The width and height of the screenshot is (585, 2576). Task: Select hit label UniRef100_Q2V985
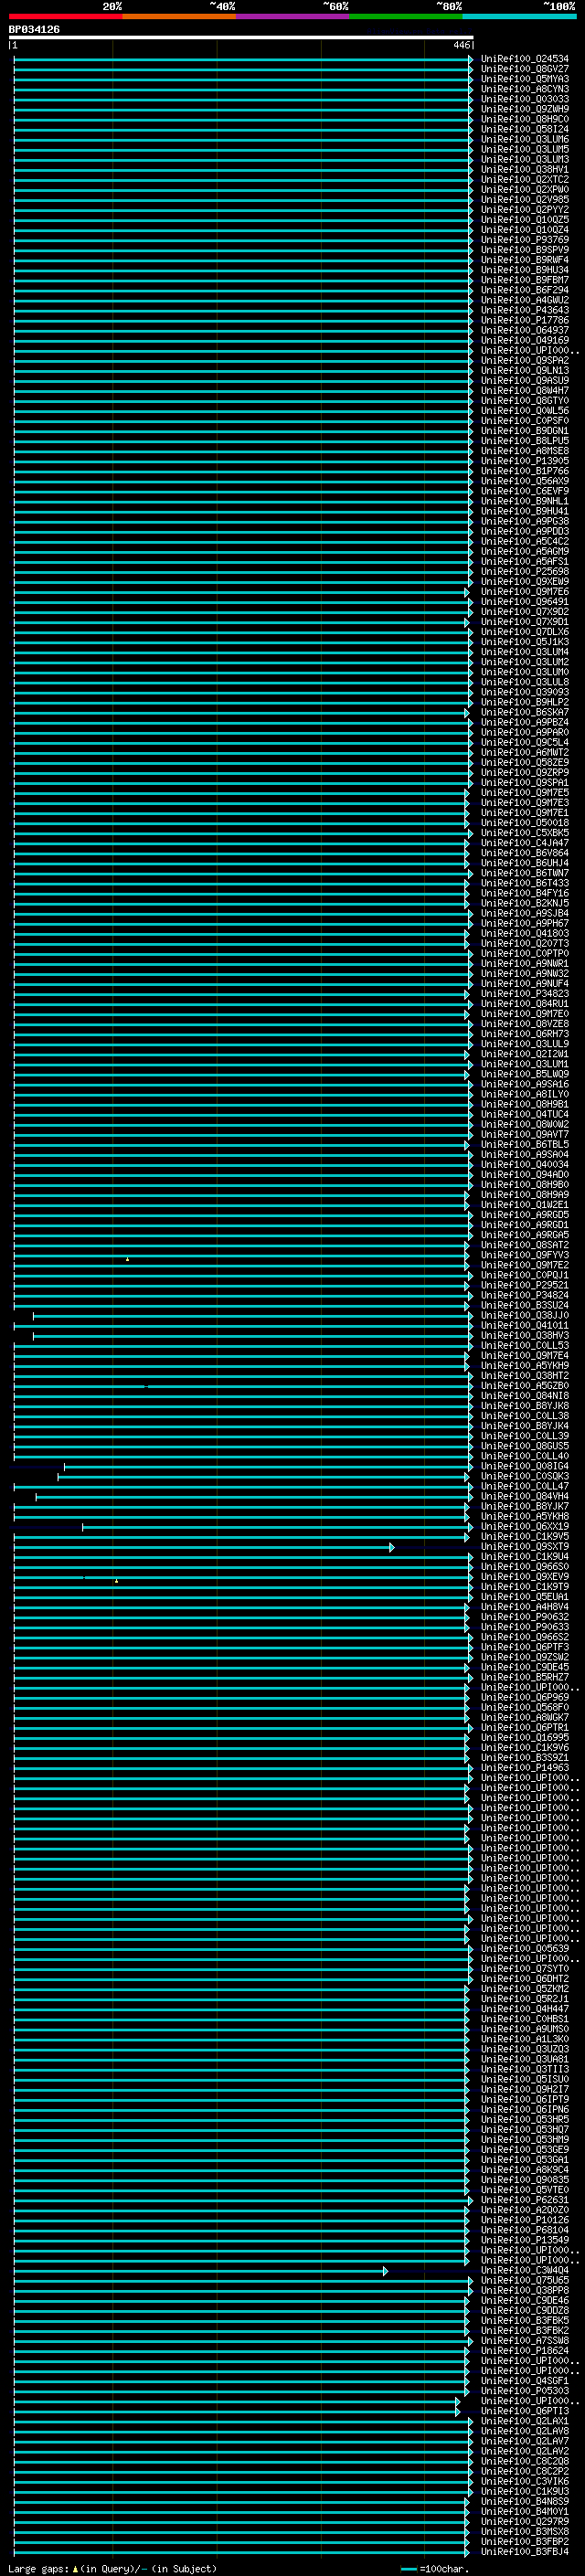[x=525, y=200]
